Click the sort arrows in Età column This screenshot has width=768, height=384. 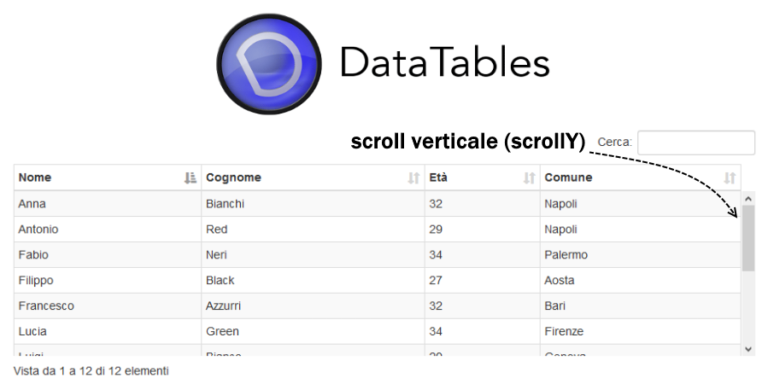click(x=529, y=178)
